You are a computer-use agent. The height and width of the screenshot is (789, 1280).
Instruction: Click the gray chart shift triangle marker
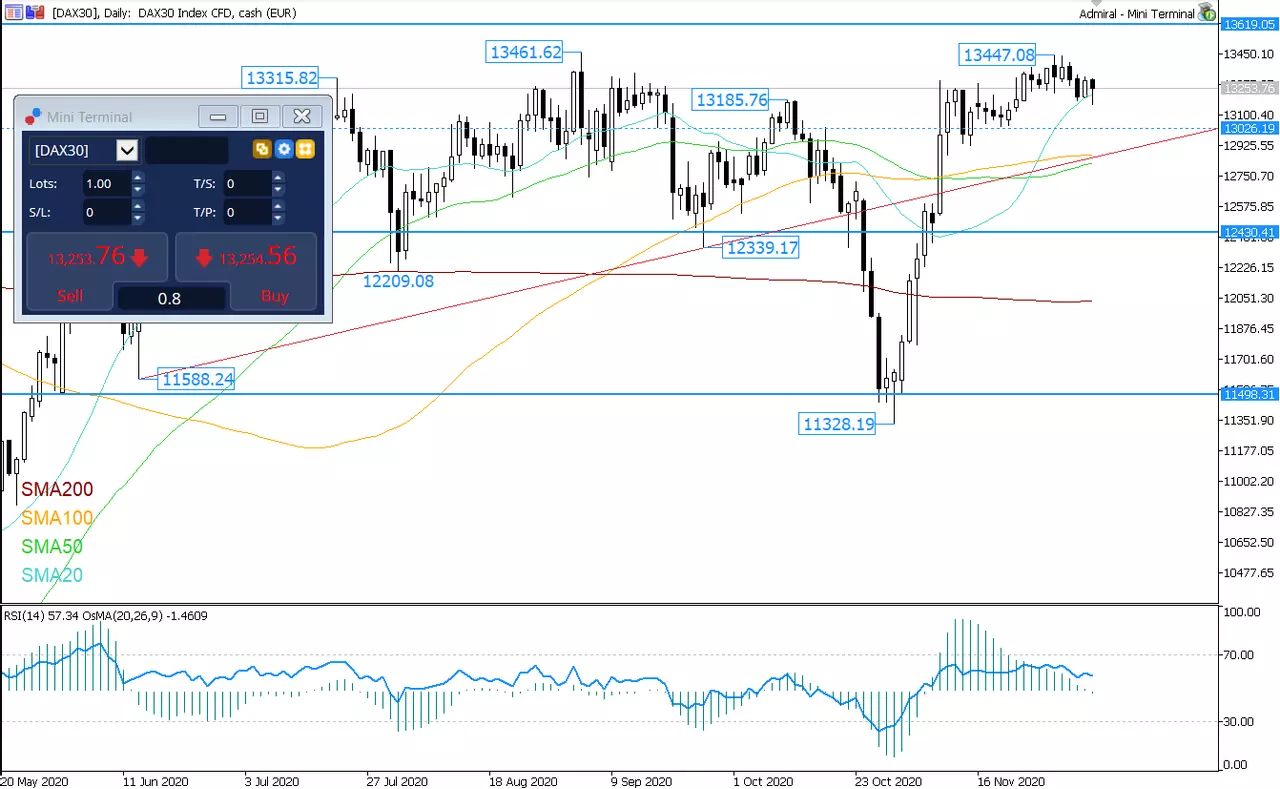(x=1096, y=3)
